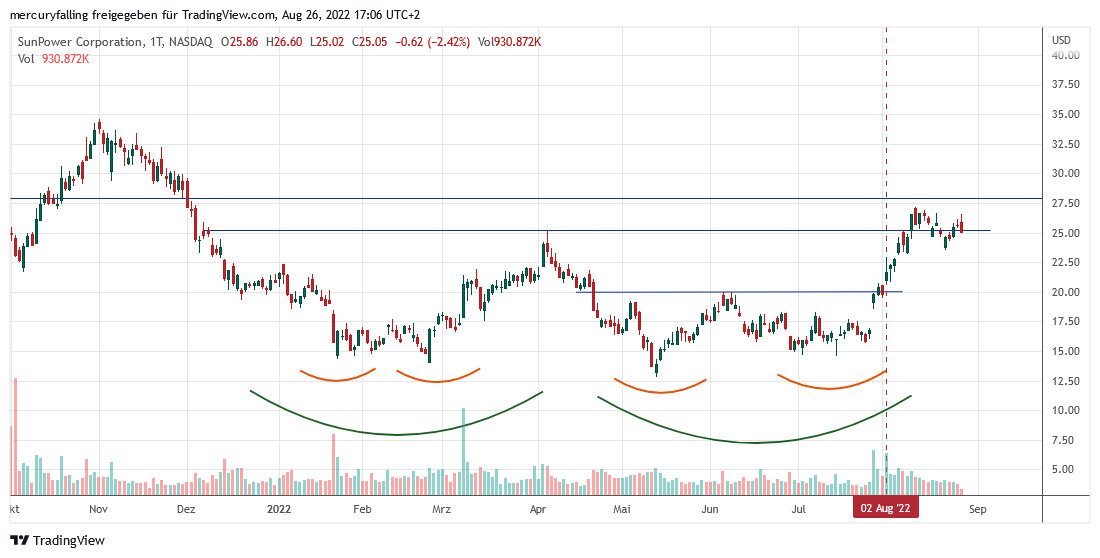Click the Sep label on time axis
1100x558 pixels.
click(977, 508)
